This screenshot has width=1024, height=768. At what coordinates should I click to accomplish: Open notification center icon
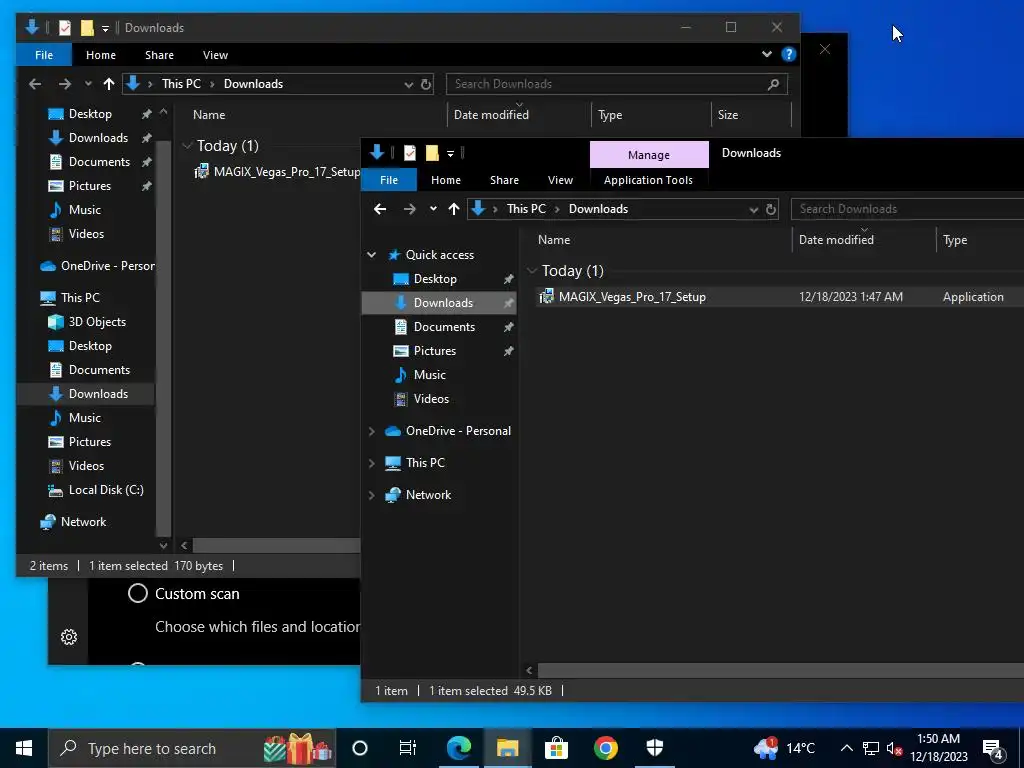(993, 748)
